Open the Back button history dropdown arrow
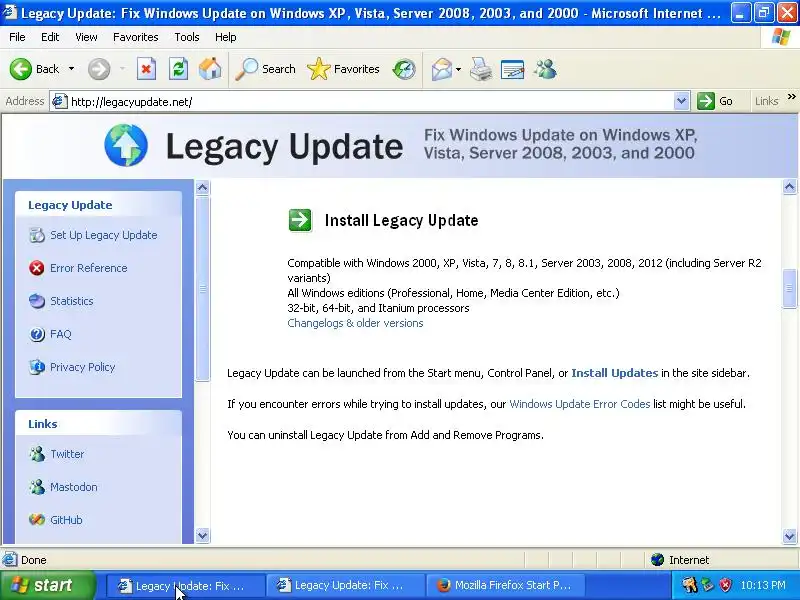This screenshot has height=600, width=800. click(71, 69)
